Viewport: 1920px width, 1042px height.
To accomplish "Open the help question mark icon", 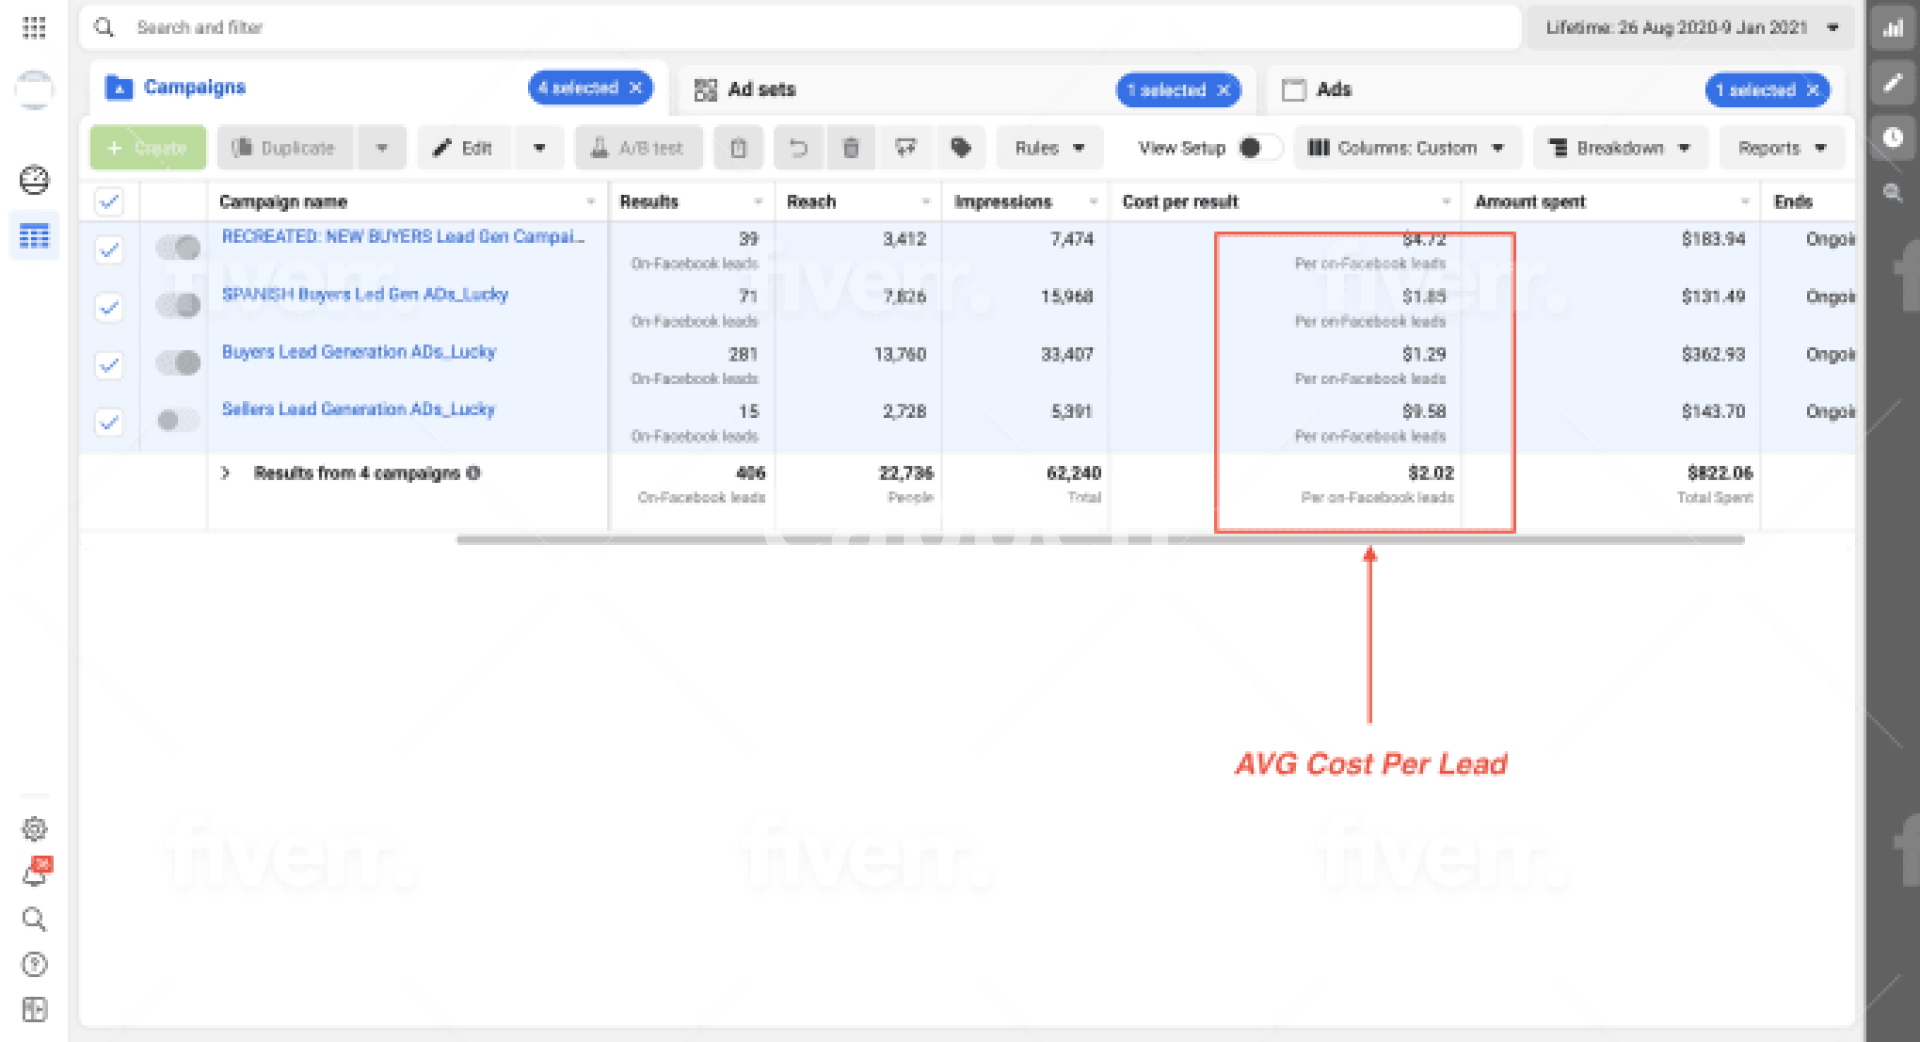I will [x=35, y=965].
